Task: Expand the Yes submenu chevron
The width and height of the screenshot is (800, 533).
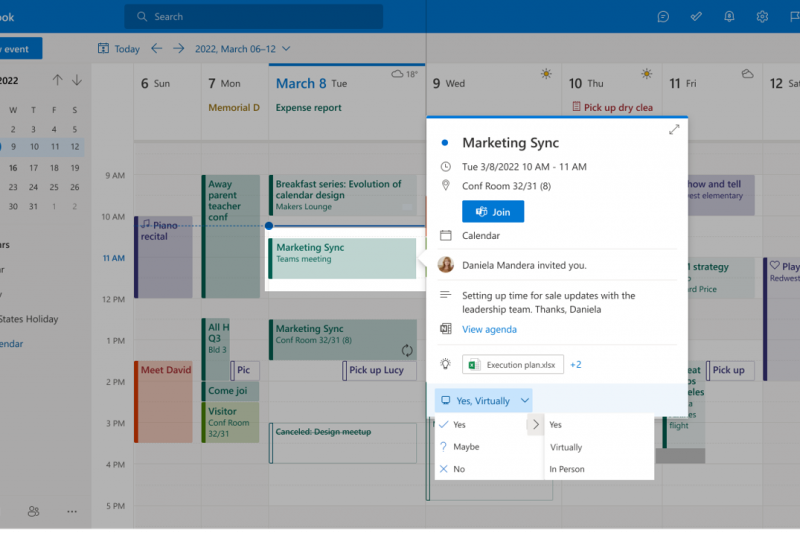Action: coord(535,424)
